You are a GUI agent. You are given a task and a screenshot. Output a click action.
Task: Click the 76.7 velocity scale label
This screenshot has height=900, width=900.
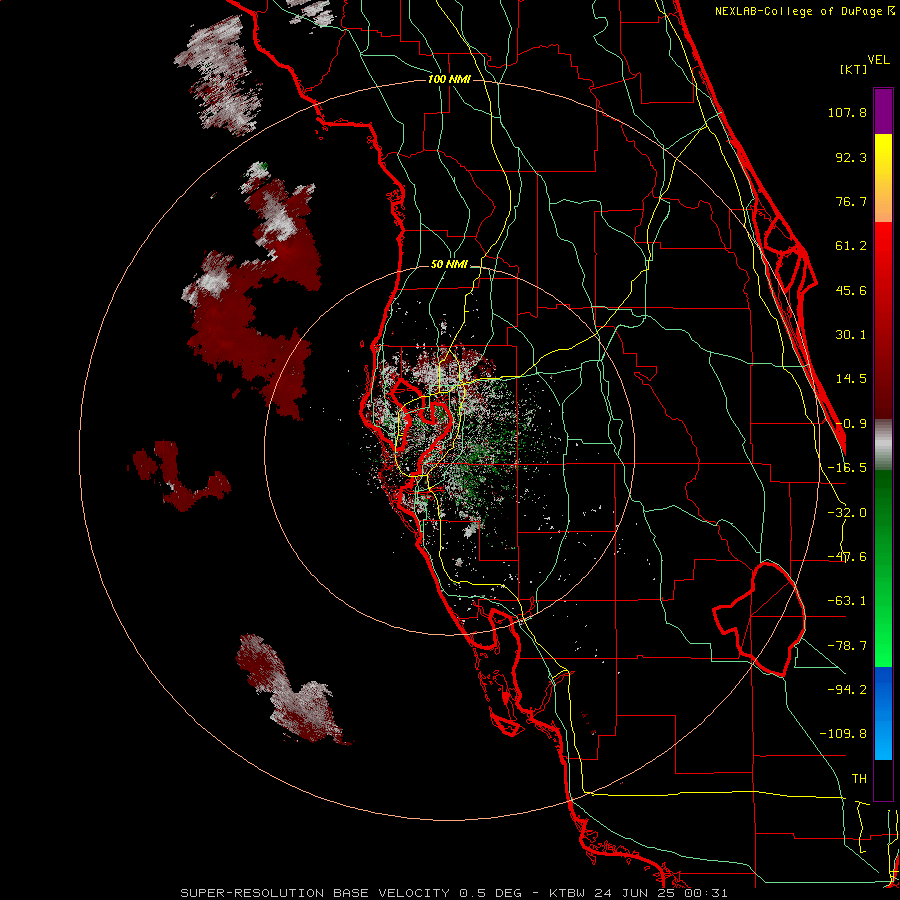pyautogui.click(x=851, y=201)
